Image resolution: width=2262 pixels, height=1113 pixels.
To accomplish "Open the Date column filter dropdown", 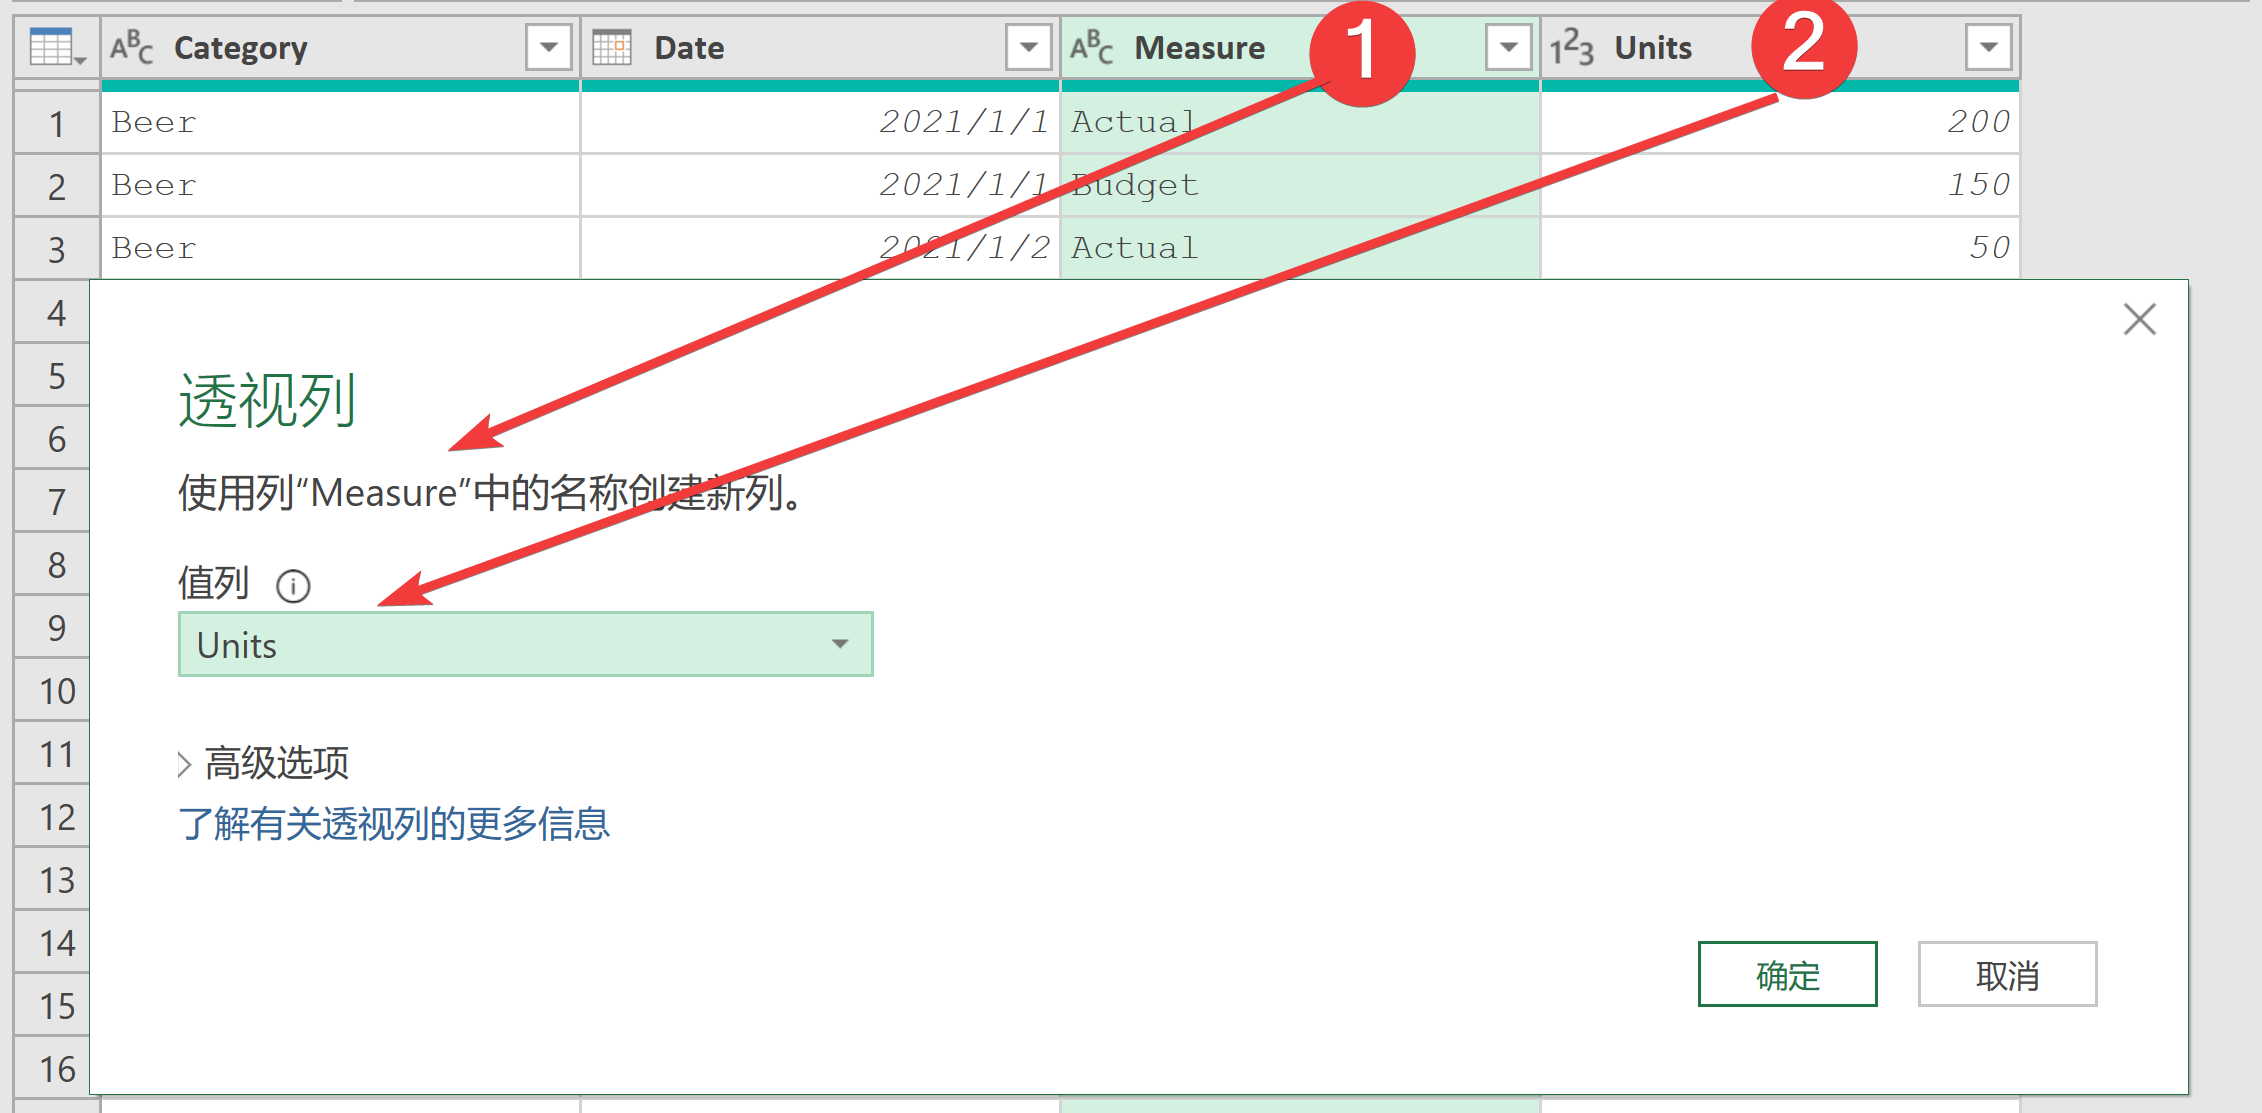I will [1028, 47].
